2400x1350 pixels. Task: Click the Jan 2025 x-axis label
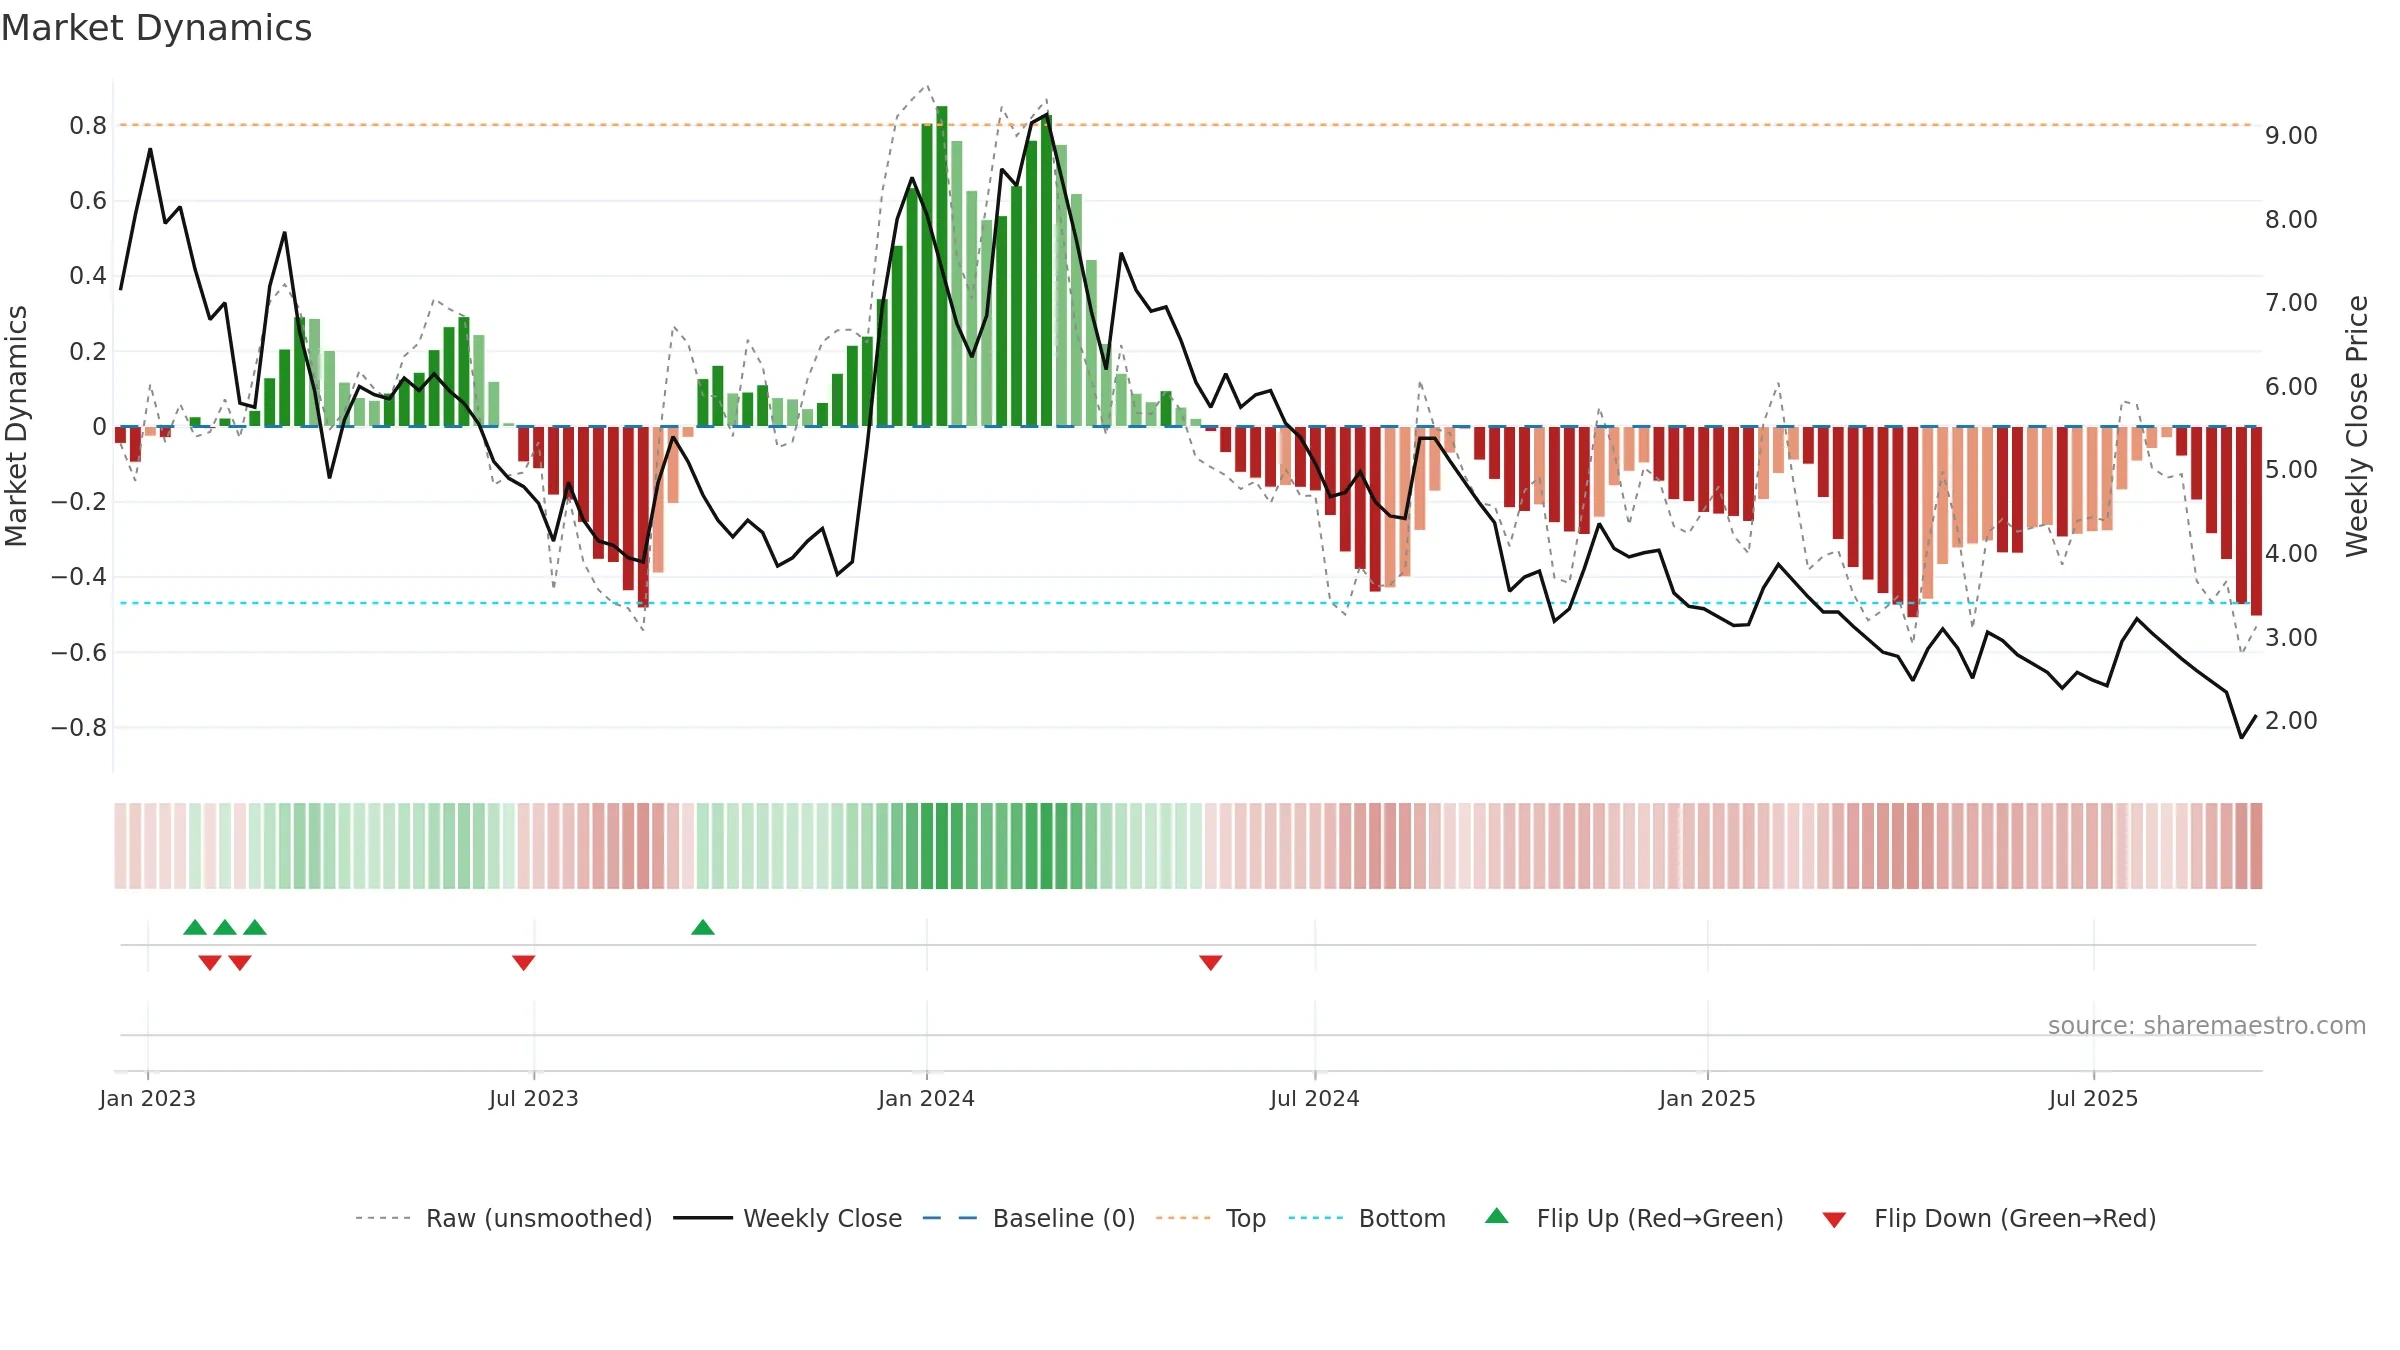click(x=1707, y=1099)
